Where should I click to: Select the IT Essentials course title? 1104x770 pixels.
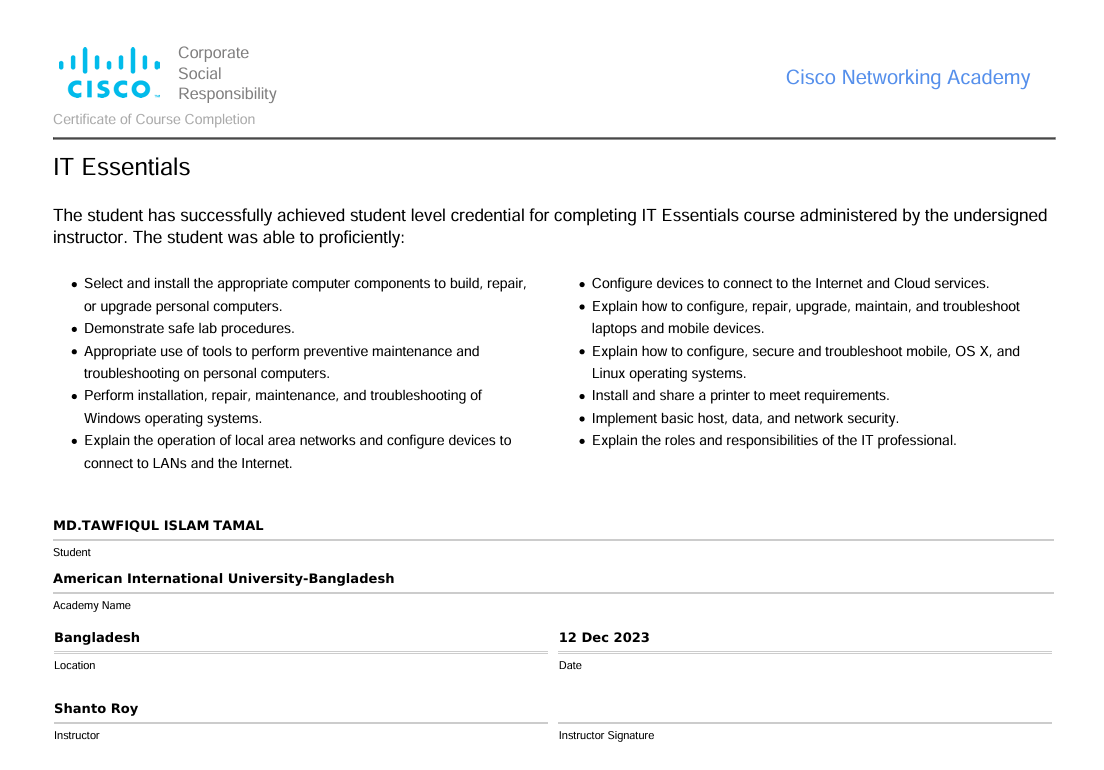[121, 167]
